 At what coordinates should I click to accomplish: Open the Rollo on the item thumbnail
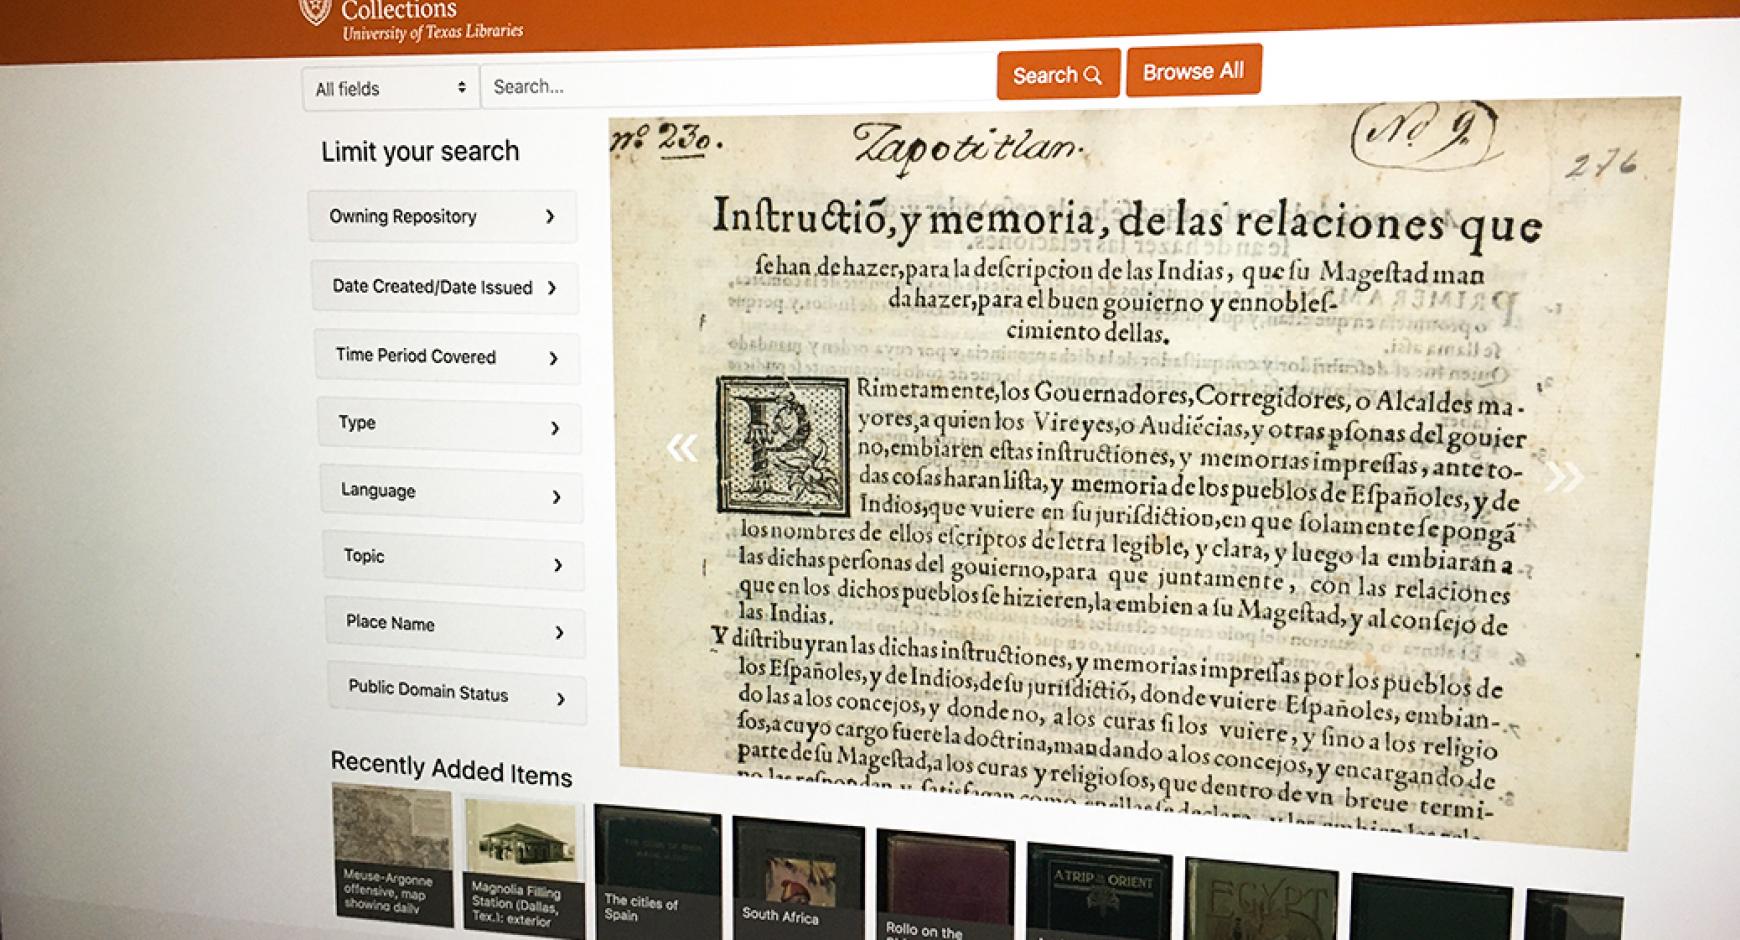(945, 885)
